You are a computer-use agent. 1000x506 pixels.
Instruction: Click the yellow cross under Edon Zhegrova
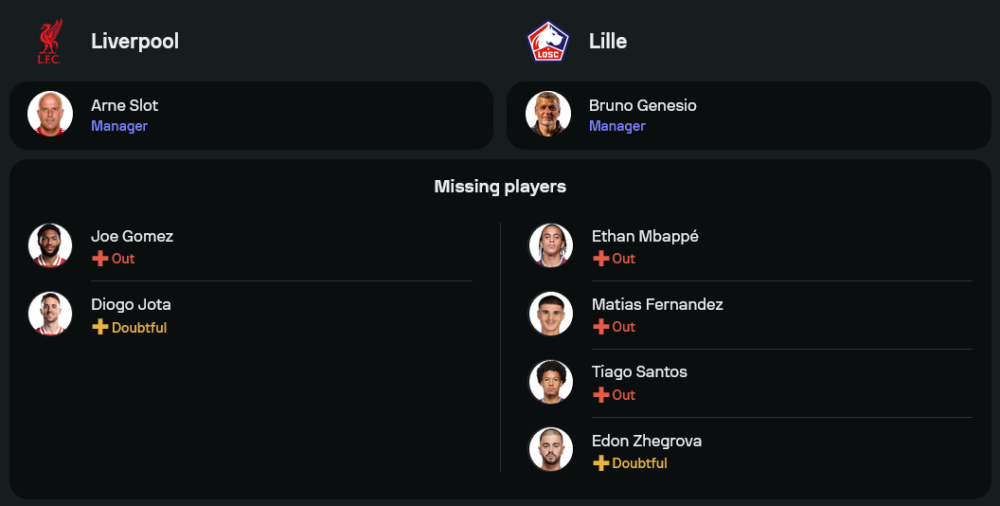click(x=601, y=463)
